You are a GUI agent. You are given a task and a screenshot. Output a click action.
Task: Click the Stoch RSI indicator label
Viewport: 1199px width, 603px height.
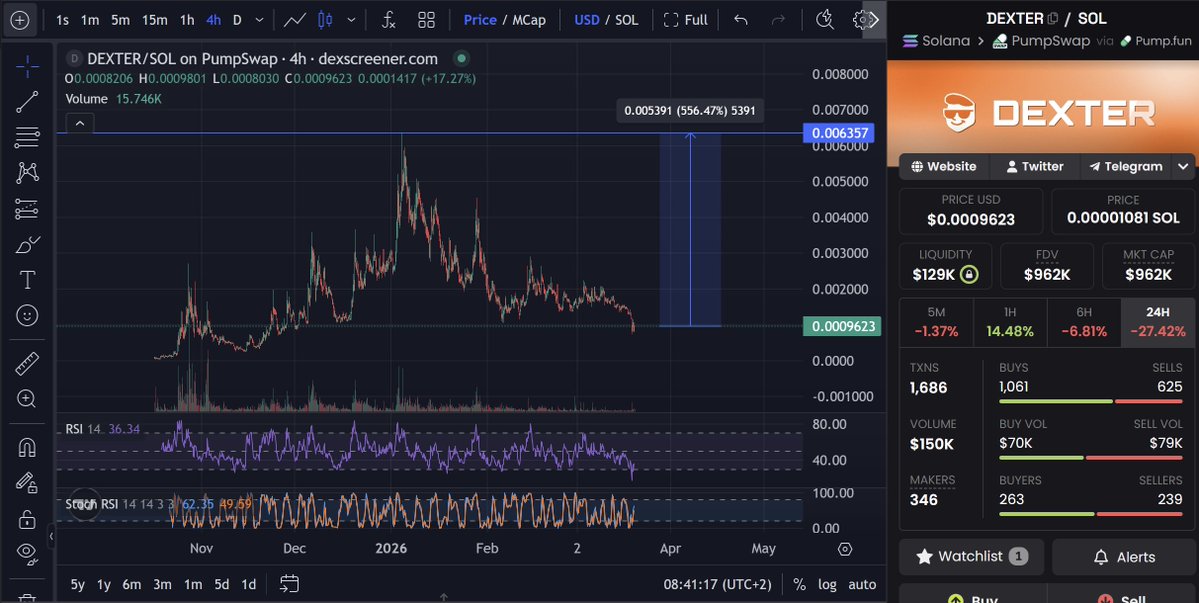pos(91,504)
